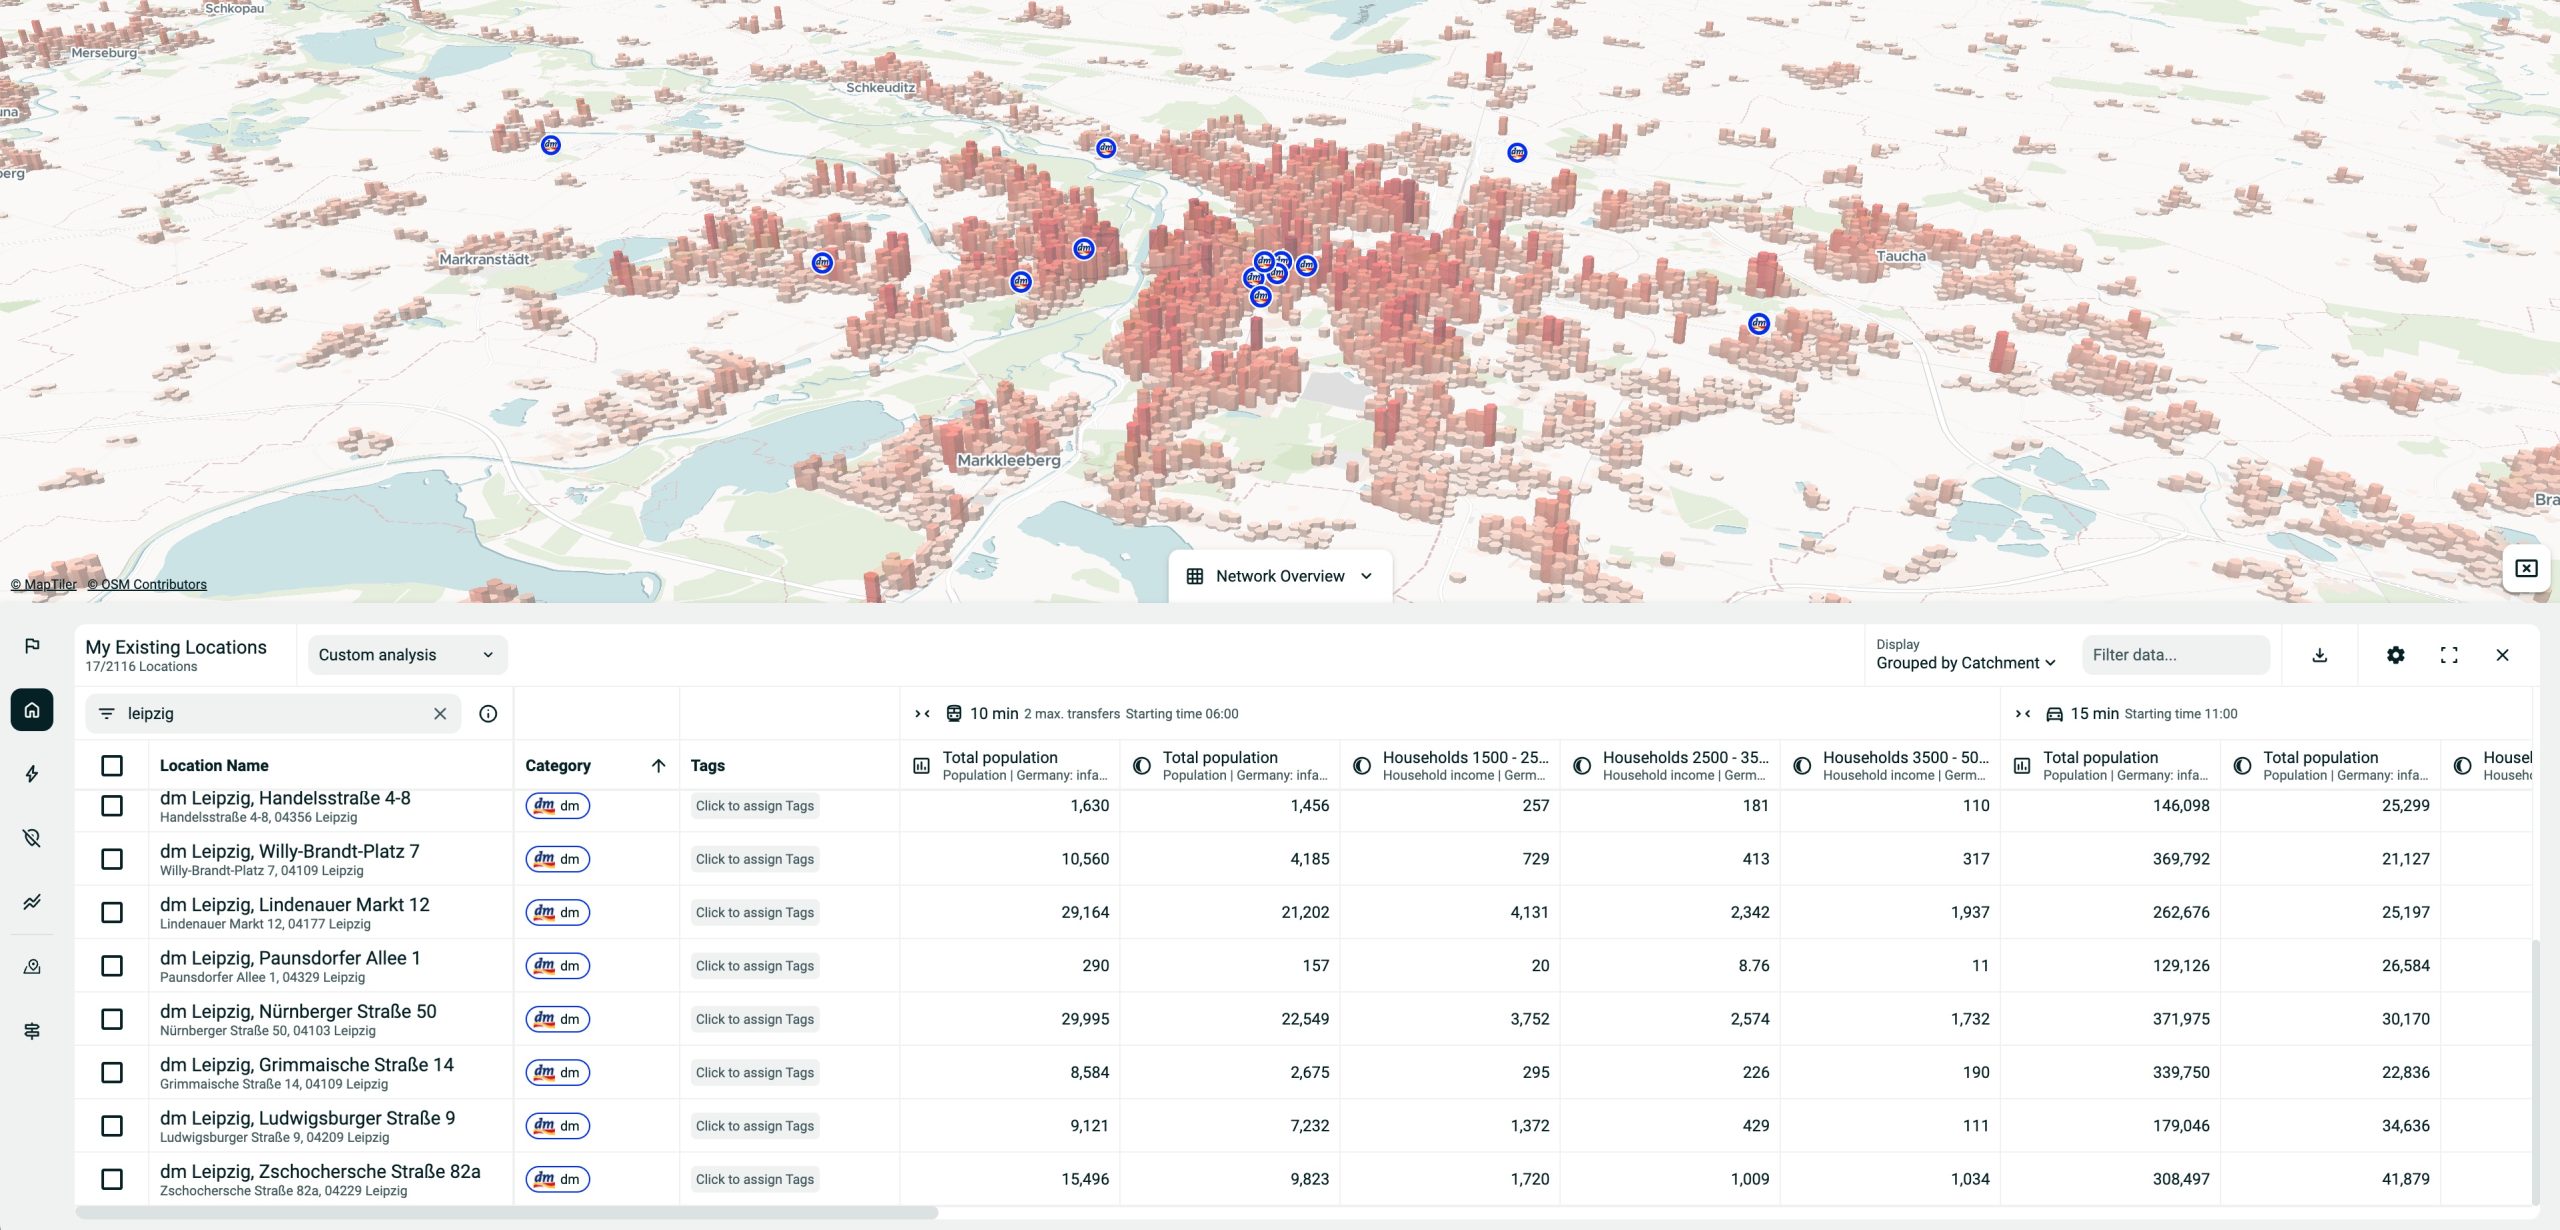Collapse the 10 min transit catchment group
The width and height of the screenshot is (2560, 1230).
pos(922,714)
